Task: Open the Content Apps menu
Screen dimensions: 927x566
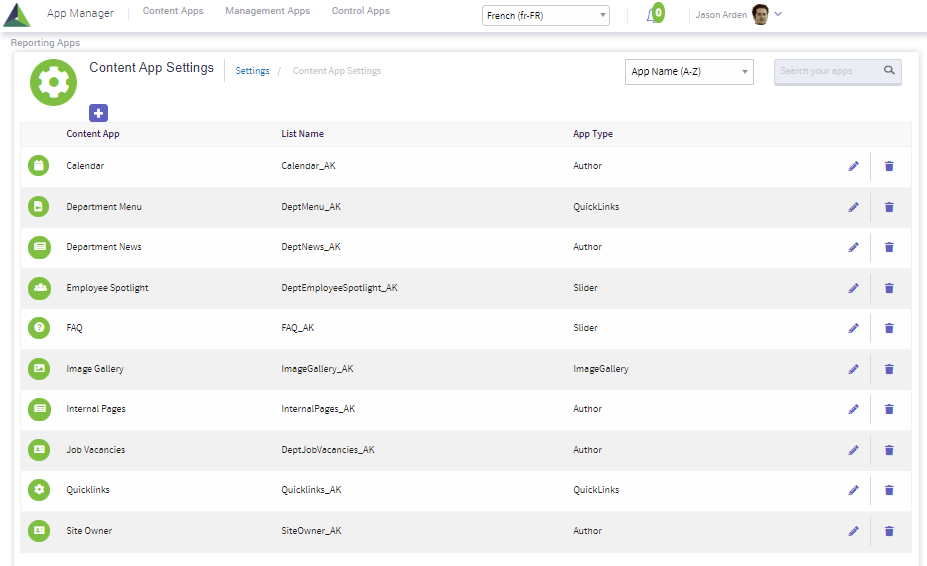Action: [x=173, y=11]
